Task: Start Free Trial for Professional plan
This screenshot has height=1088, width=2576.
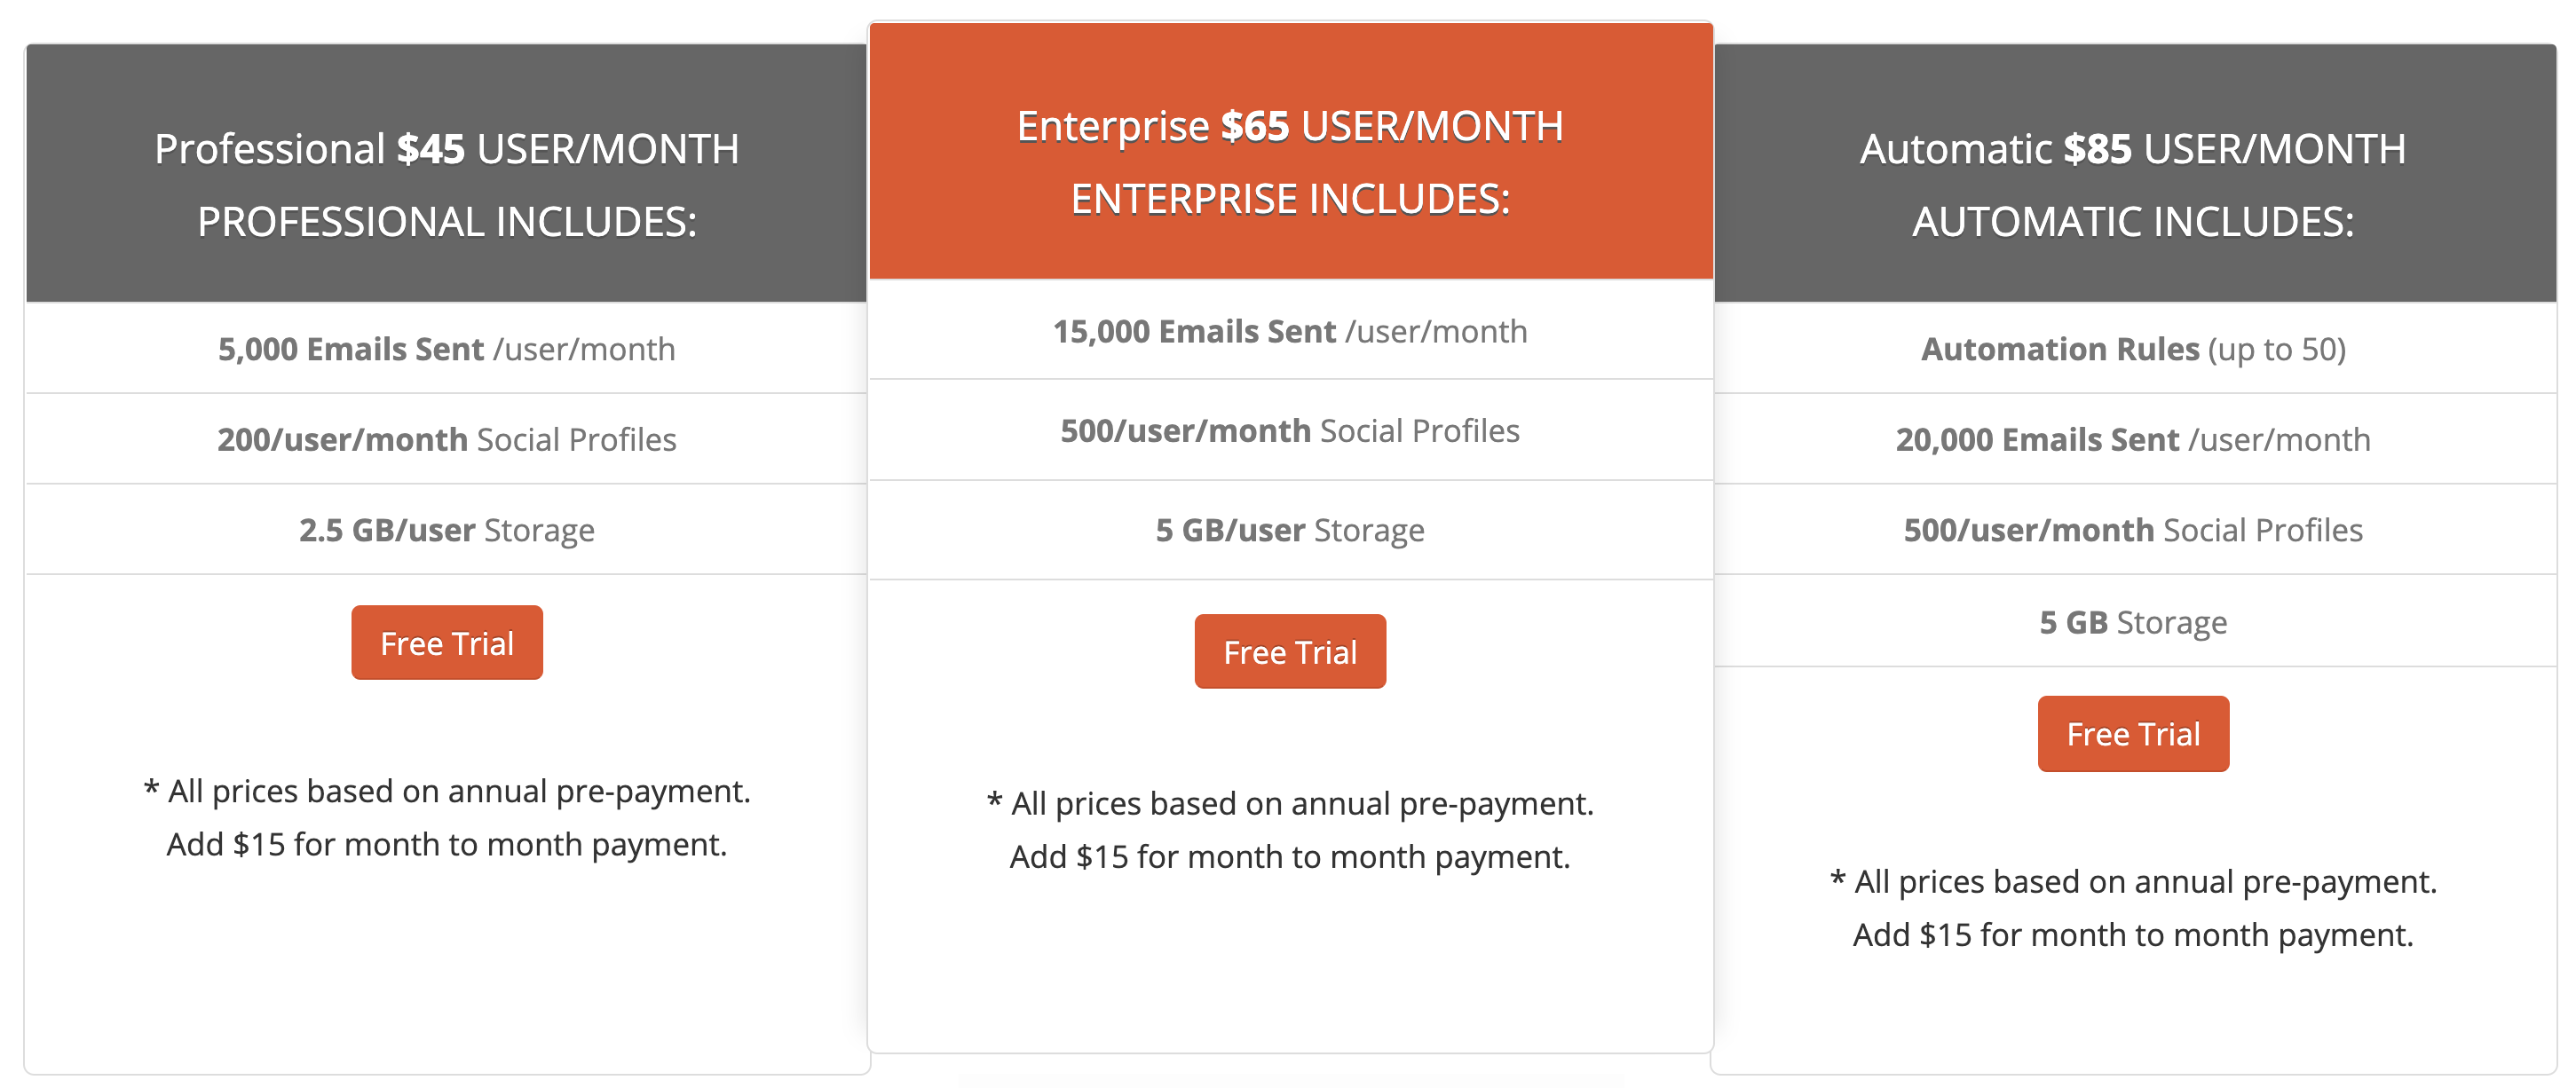Action: point(447,643)
